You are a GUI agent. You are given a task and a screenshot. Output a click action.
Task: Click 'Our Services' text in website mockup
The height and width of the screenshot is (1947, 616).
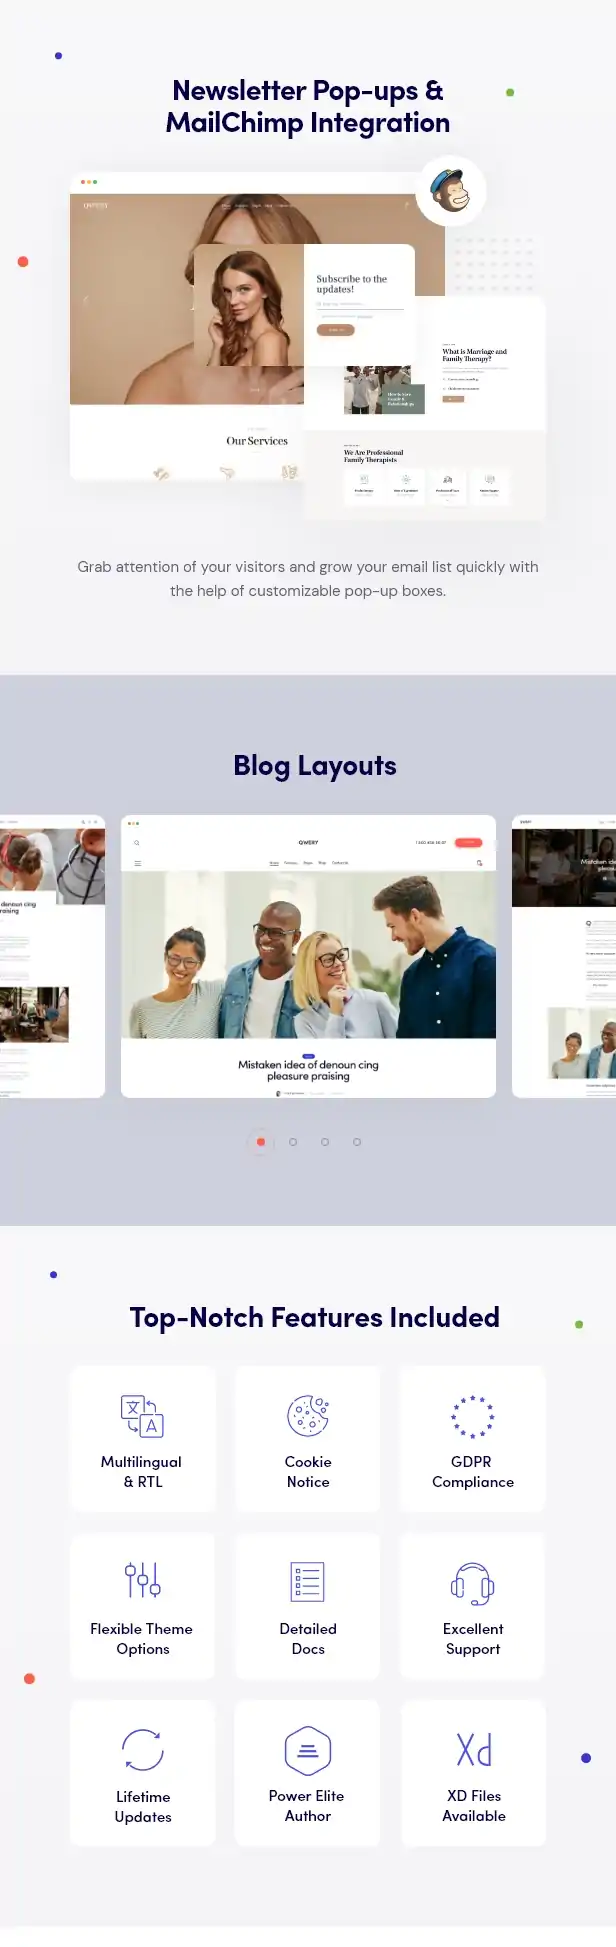click(x=257, y=441)
